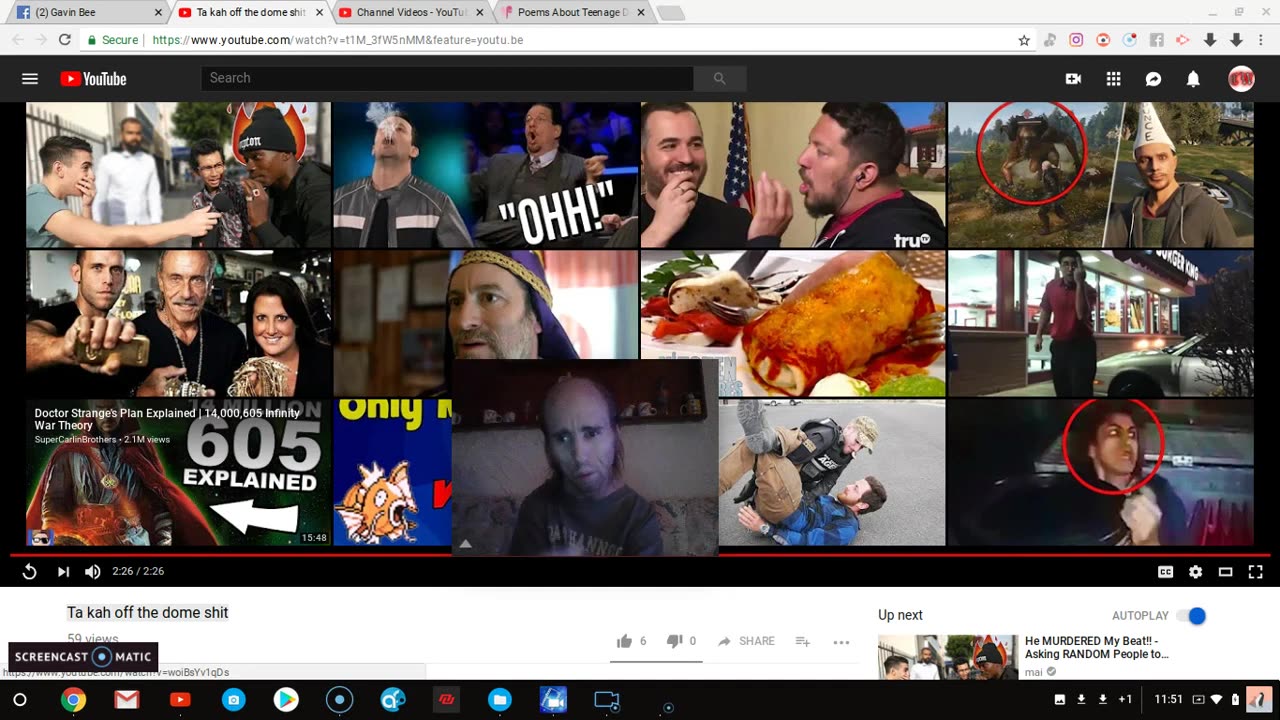Go back in browser history
The image size is (1280, 720).
click(17, 40)
